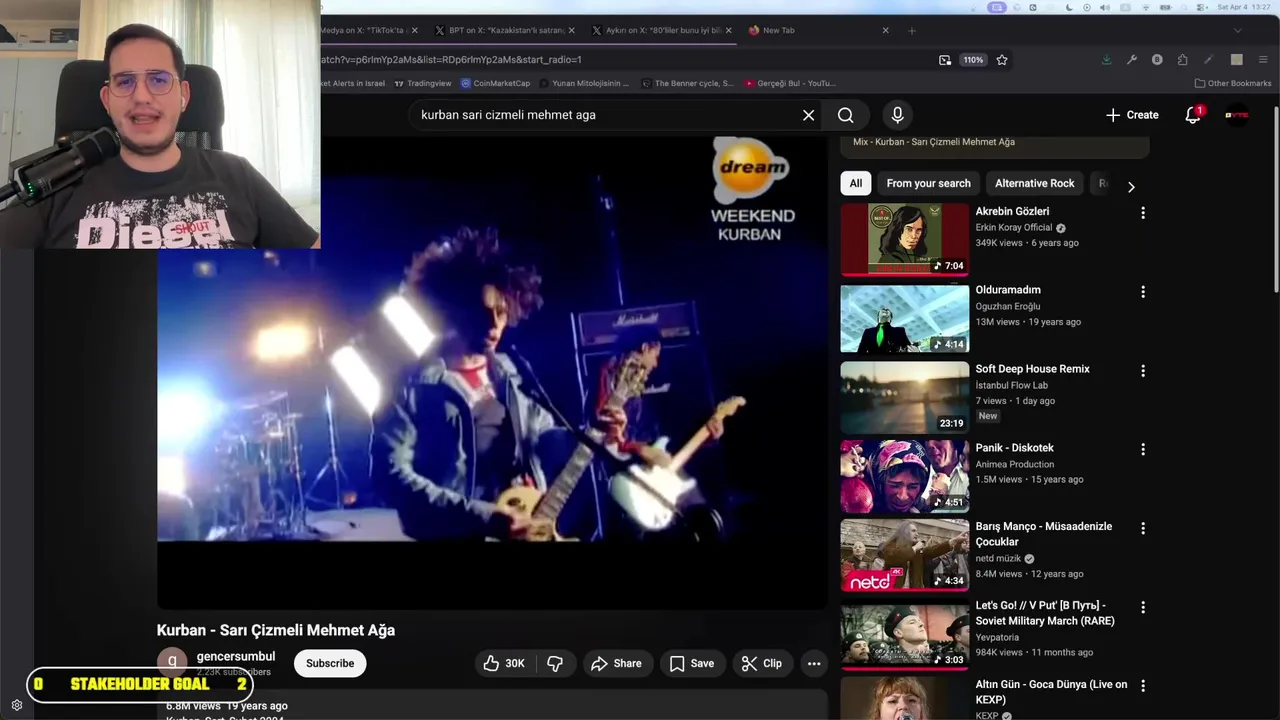Viewport: 1280px width, 720px height.
Task: Open gencersumbul channel avatar
Action: [172, 661]
